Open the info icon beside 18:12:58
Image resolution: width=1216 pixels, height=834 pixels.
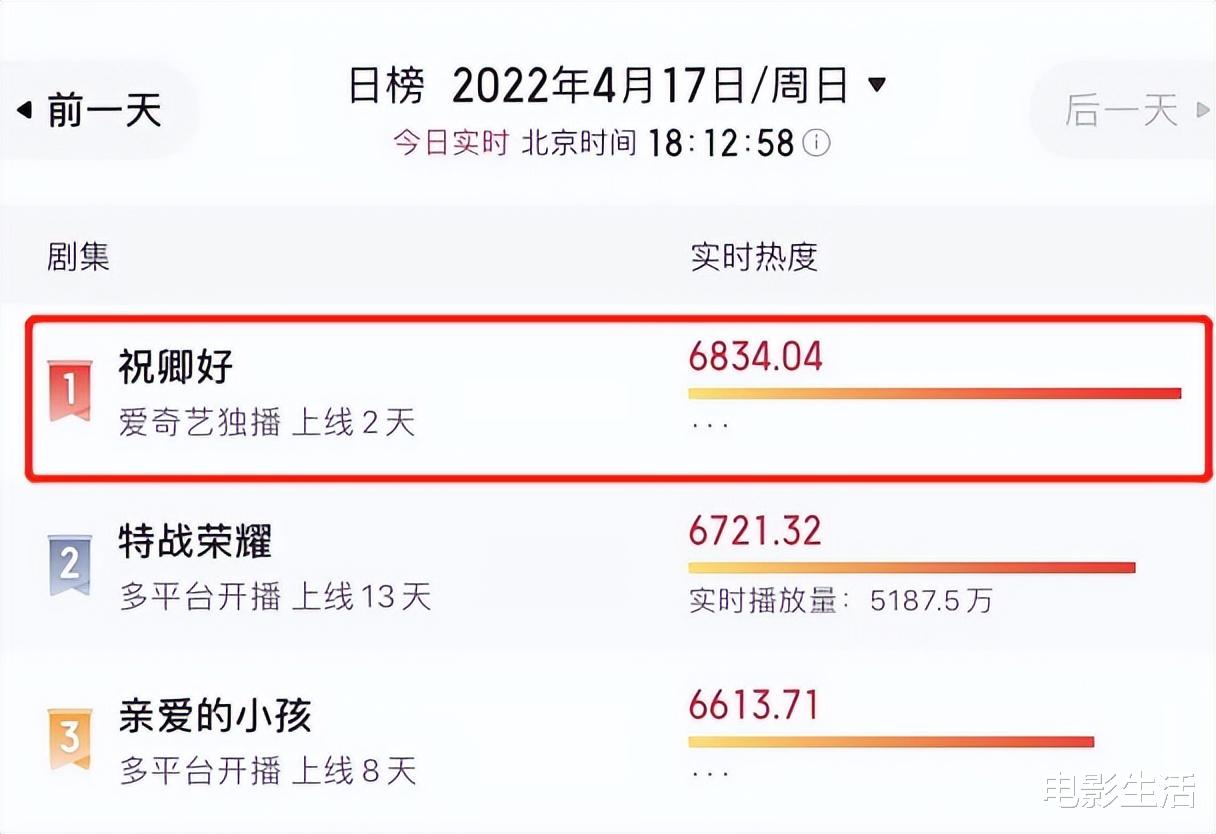pyautogui.click(x=817, y=143)
